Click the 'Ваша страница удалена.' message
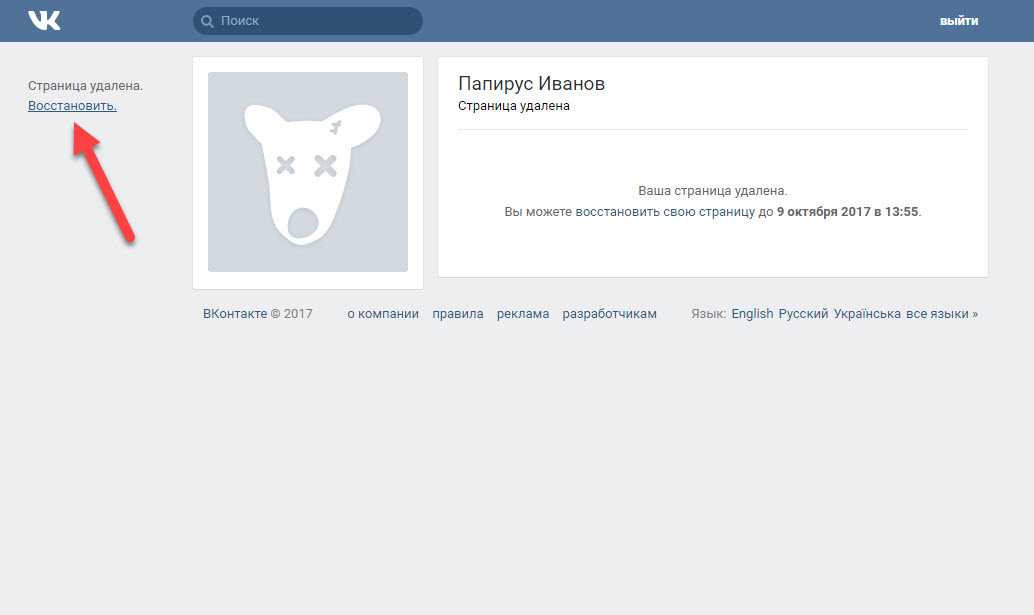The width and height of the screenshot is (1034, 615). (713, 190)
